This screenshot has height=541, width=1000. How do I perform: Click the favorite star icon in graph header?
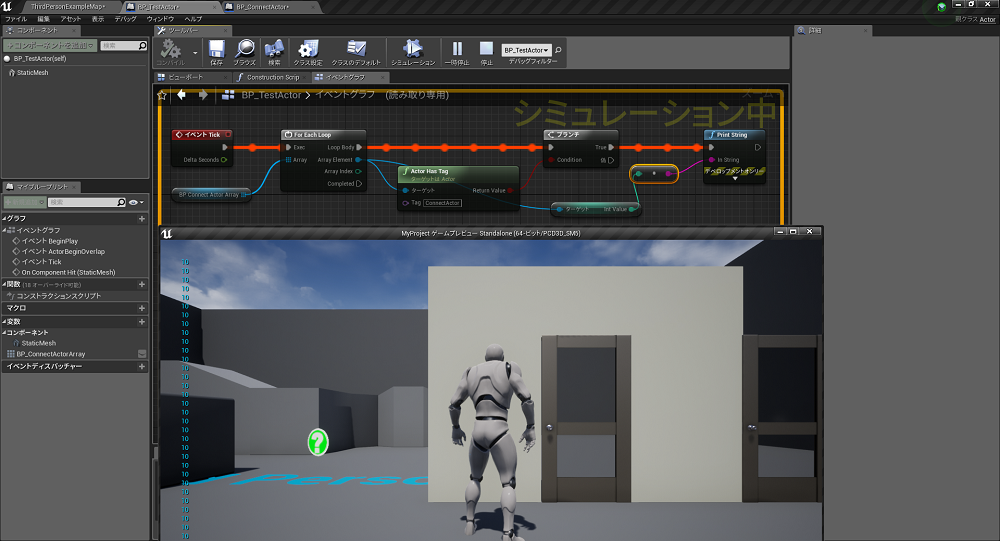[x=162, y=95]
